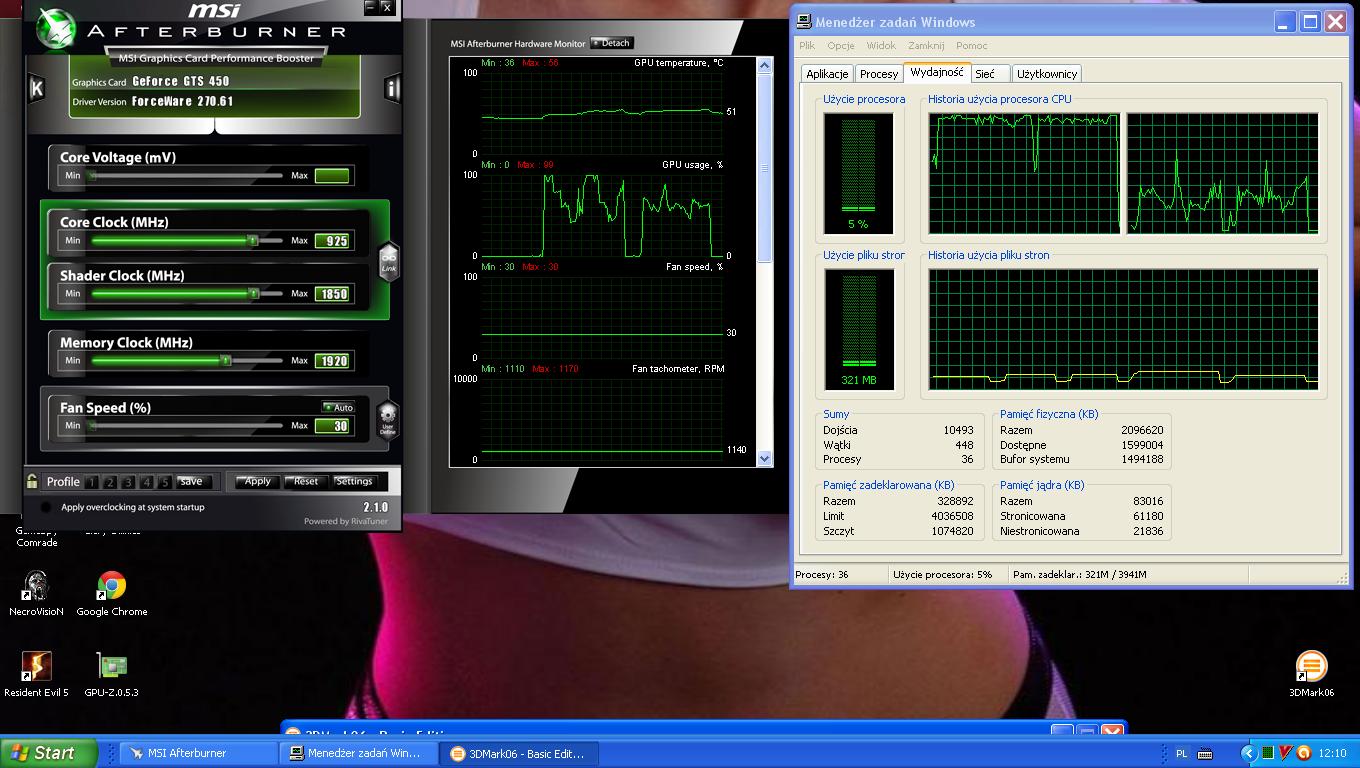Click the Shader Clock value field 1850
The height and width of the screenshot is (768, 1360).
pos(332,294)
